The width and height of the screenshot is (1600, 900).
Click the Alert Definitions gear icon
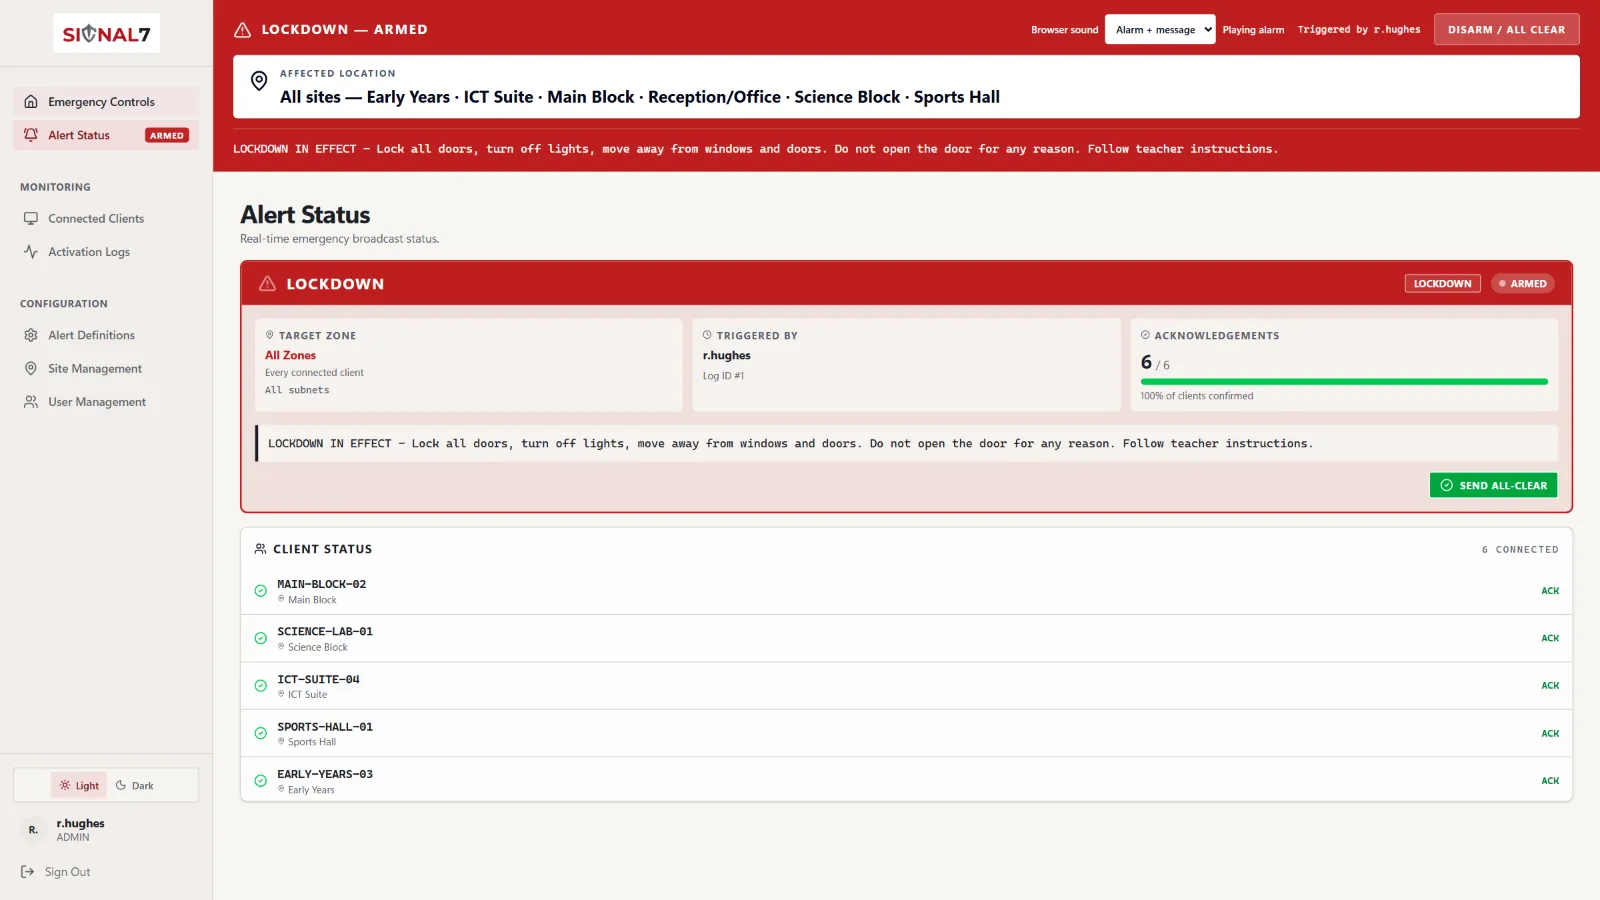tap(31, 335)
